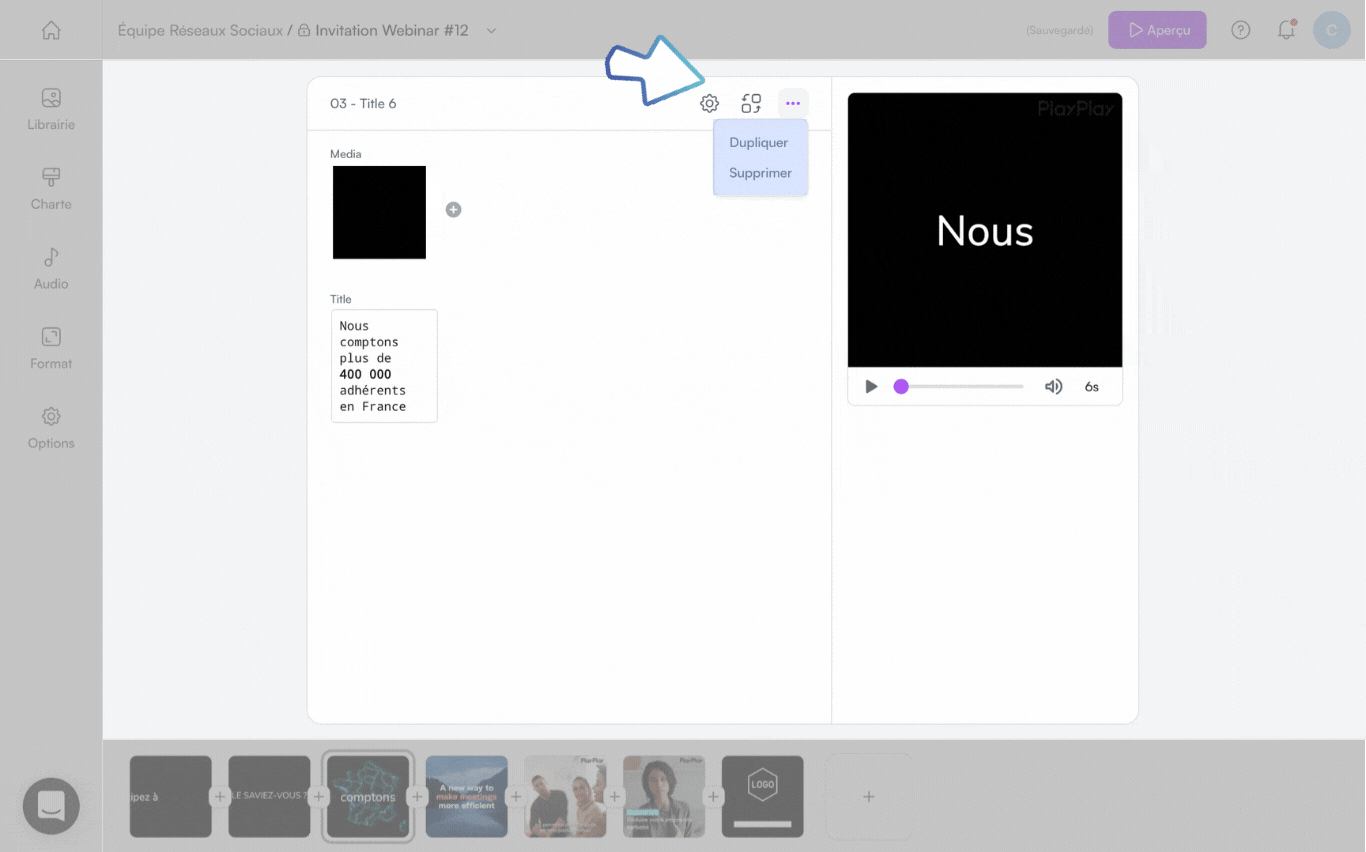Open the notifications bell
The image size is (1366, 852).
[x=1287, y=30]
